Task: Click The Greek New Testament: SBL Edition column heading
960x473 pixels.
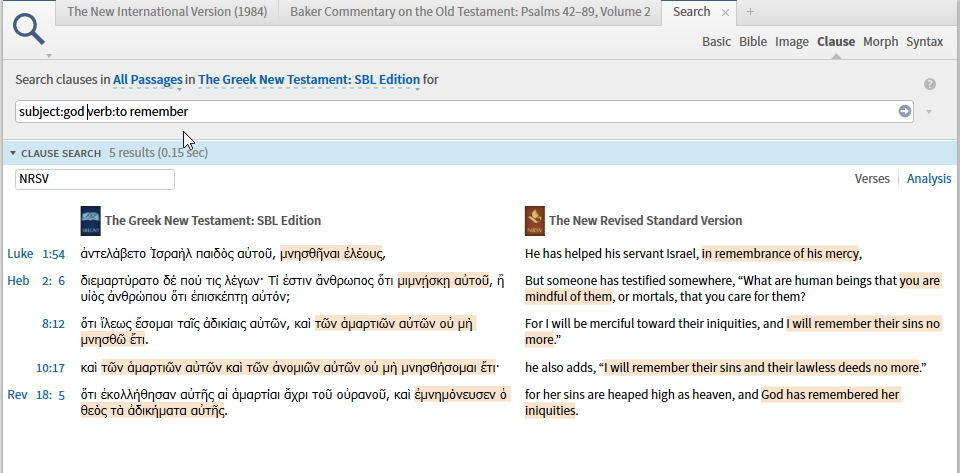Action: click(212, 221)
